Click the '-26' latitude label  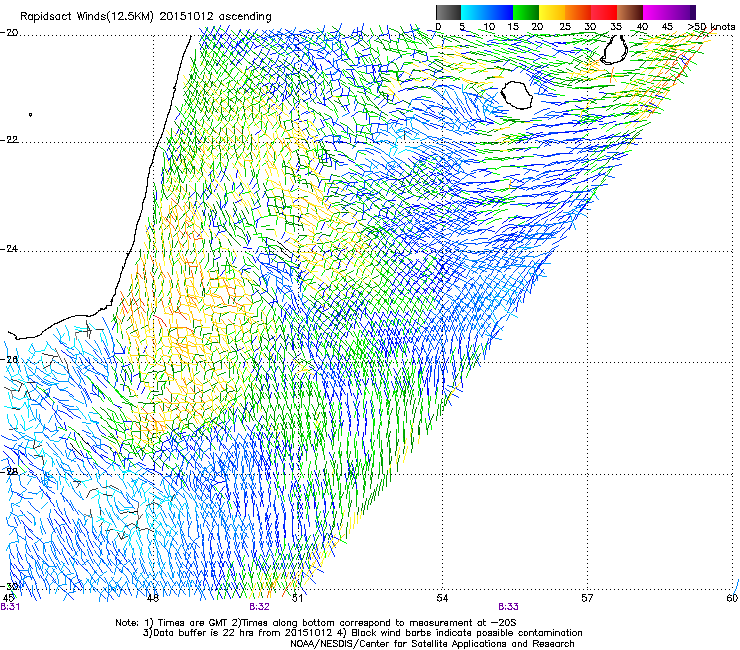click(x=9, y=360)
